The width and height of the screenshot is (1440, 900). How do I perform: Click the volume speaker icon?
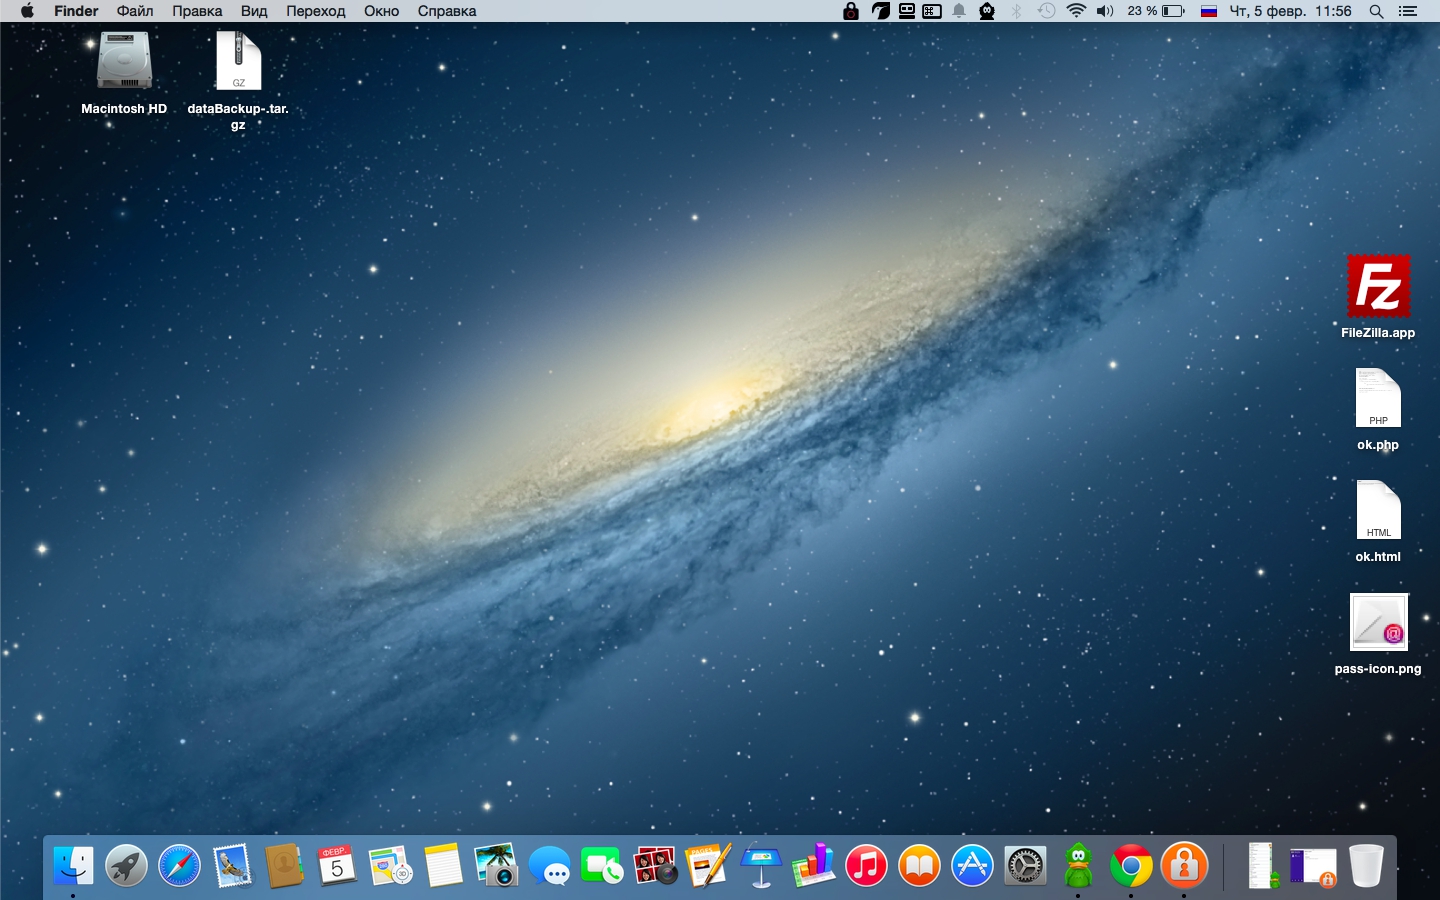[x=1105, y=11]
